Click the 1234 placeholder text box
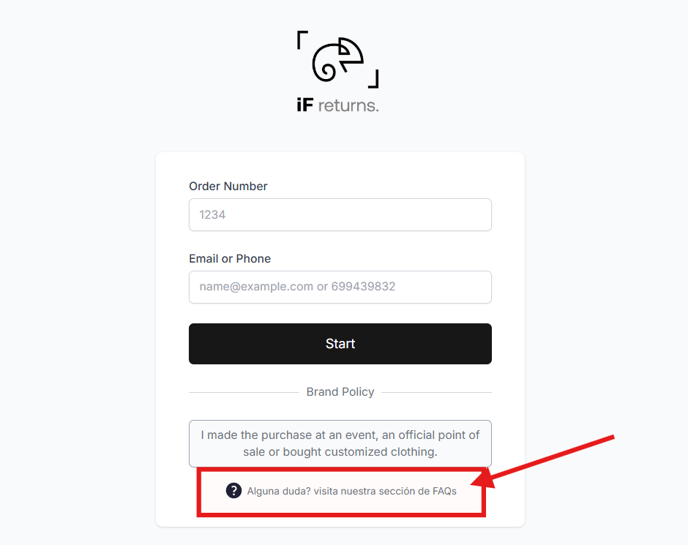This screenshot has width=688, height=545. pyautogui.click(x=340, y=215)
